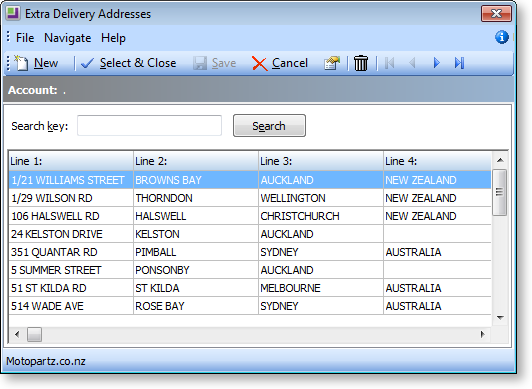Viewport: 532px width, 389px height.
Task: Click the horizontal scrollbar right arrow
Action: click(x=482, y=335)
